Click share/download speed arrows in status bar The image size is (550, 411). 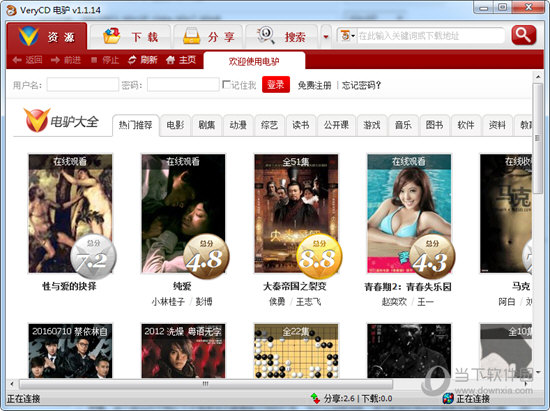[x=315, y=398]
